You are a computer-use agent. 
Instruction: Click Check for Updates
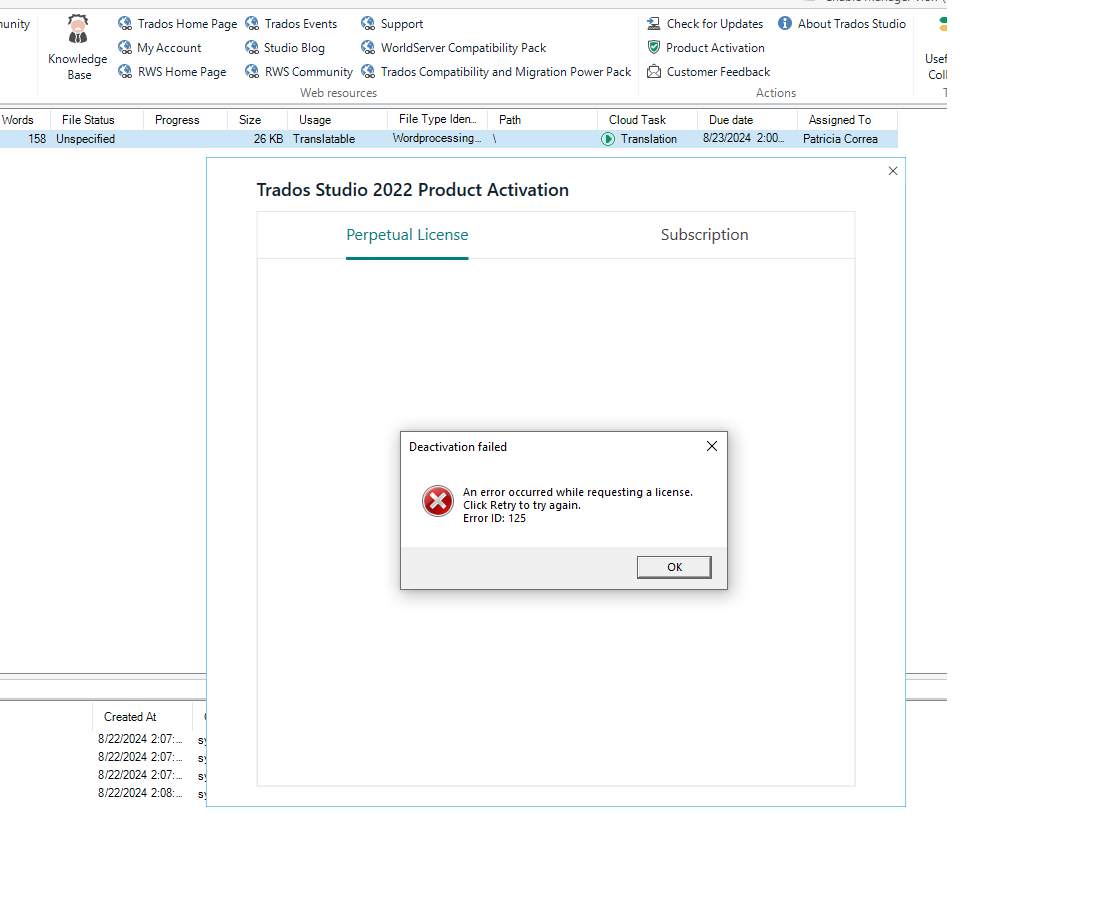coord(704,24)
